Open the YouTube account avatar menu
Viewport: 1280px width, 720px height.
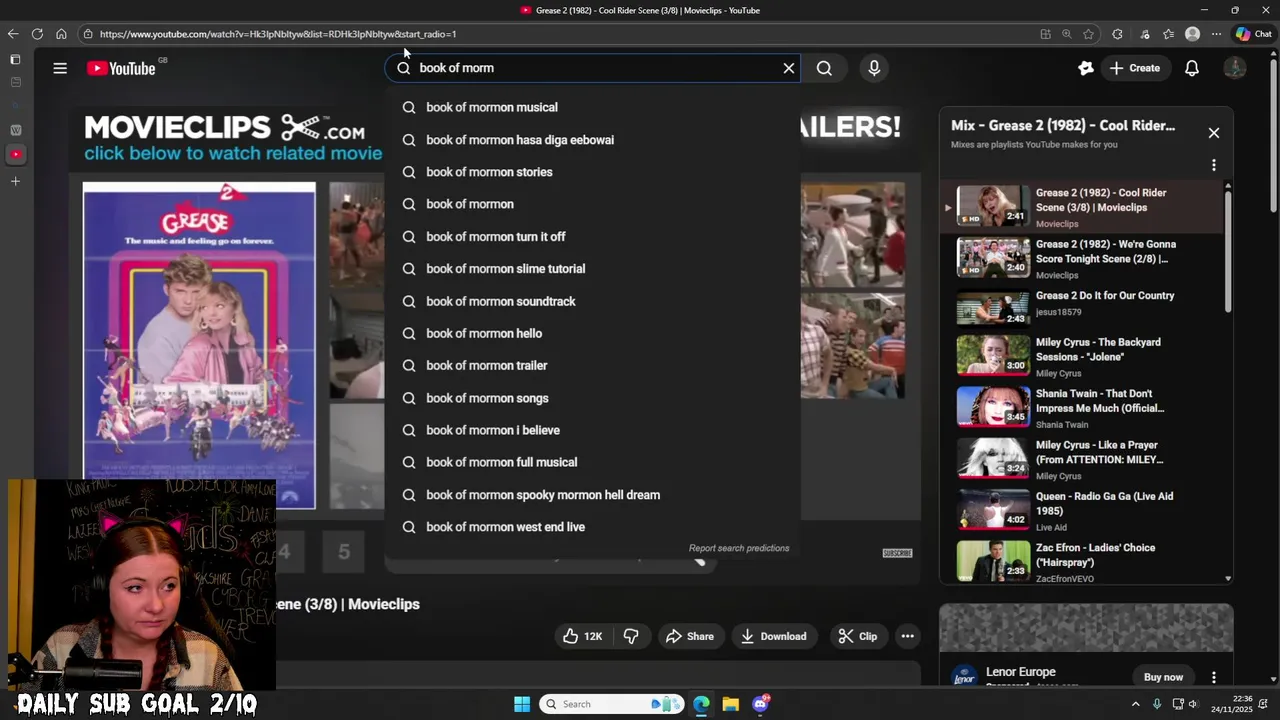(1235, 68)
